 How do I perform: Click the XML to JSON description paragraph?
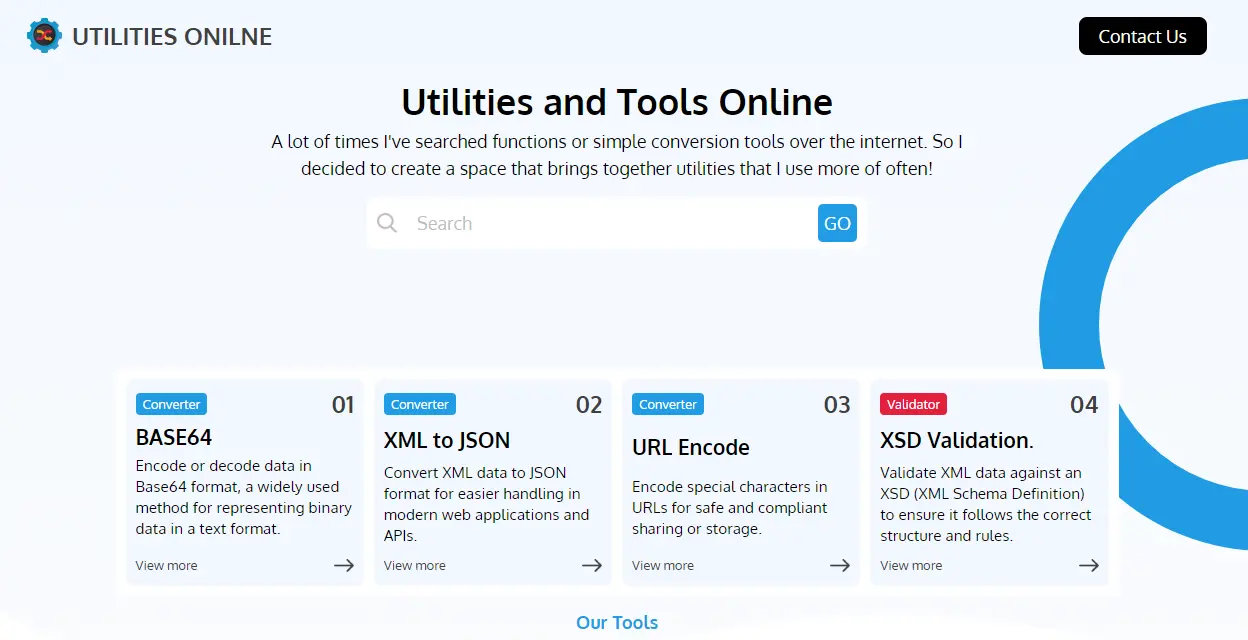(x=487, y=504)
